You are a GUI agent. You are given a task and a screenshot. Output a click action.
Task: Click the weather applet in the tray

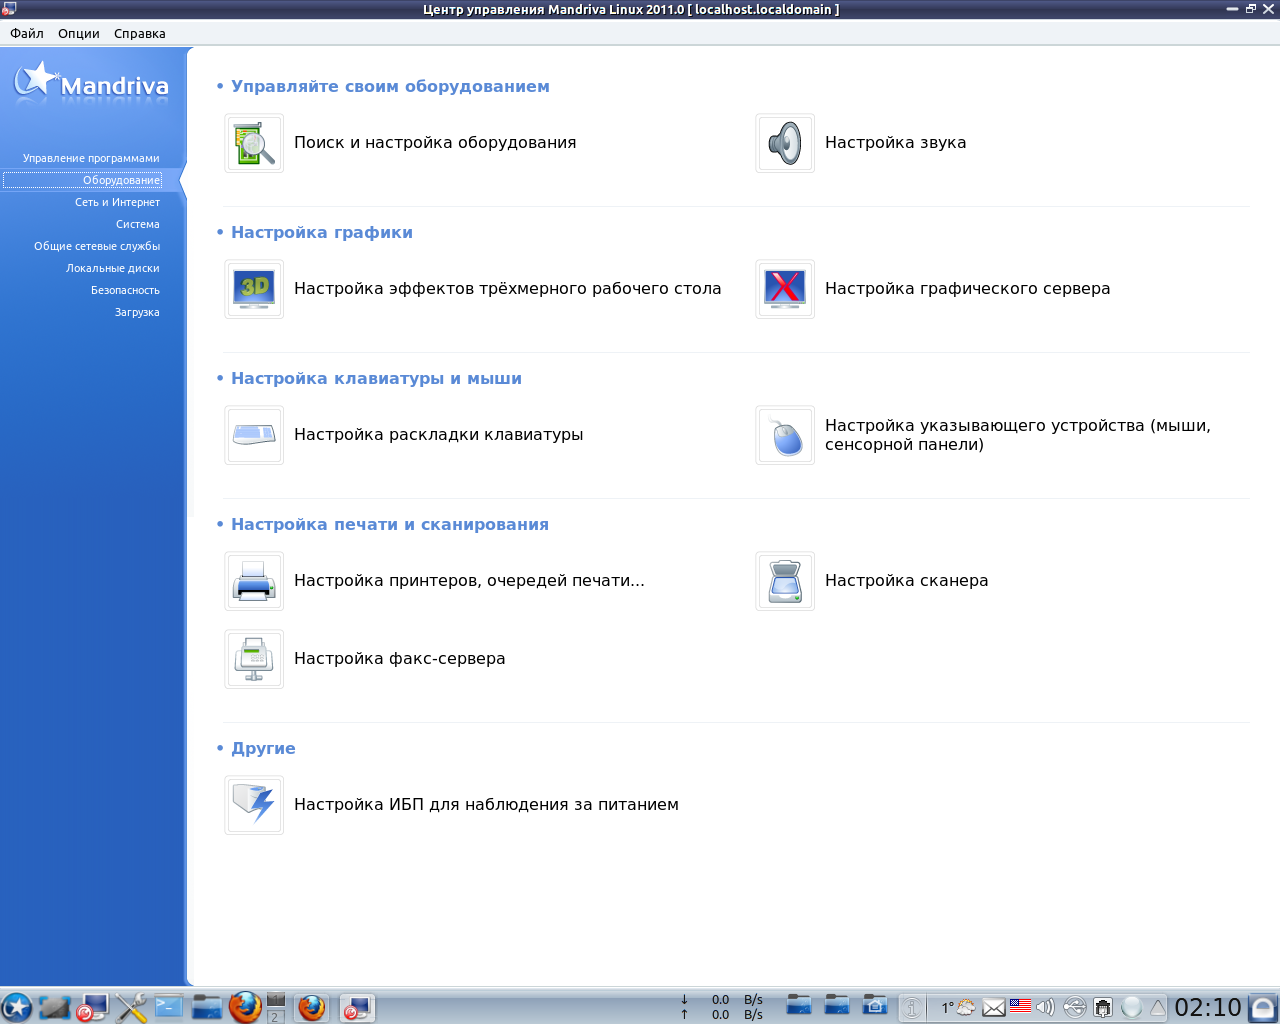(x=958, y=1007)
